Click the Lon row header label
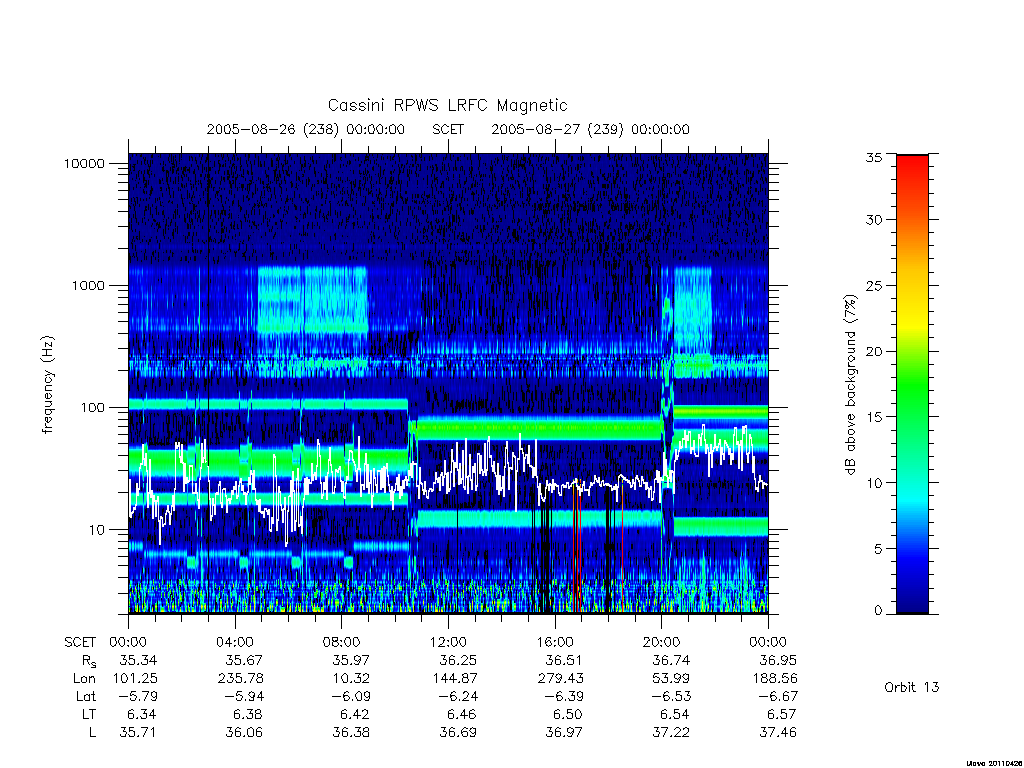Viewport: 1024px width, 768px height. point(84,679)
